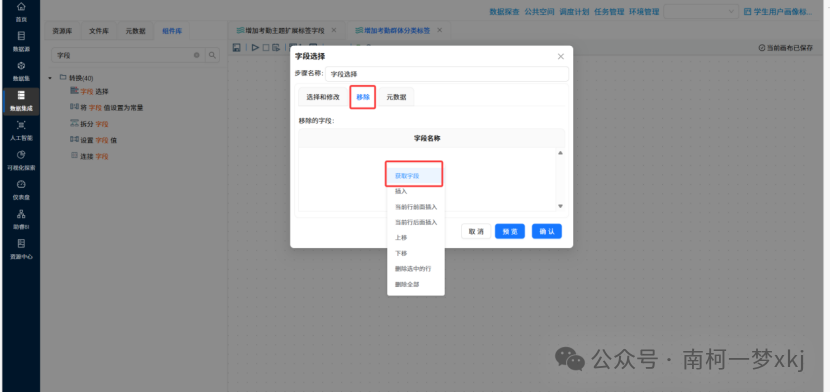Click the run (play) icon in canvas toolbar
This screenshot has width=830, height=392.
click(255, 48)
